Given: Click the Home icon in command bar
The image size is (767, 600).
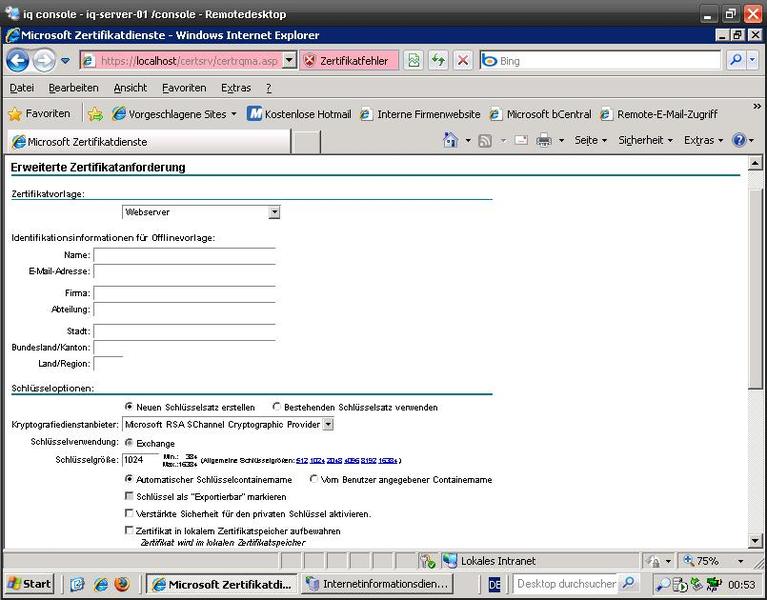Looking at the screenshot, I should coord(450,140).
